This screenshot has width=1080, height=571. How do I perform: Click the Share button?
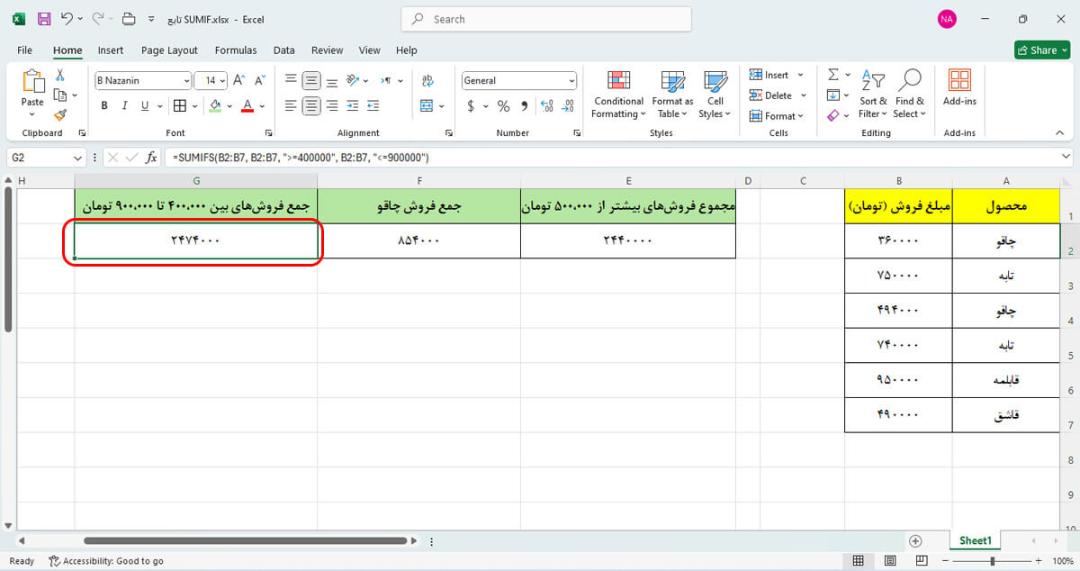coord(1042,50)
